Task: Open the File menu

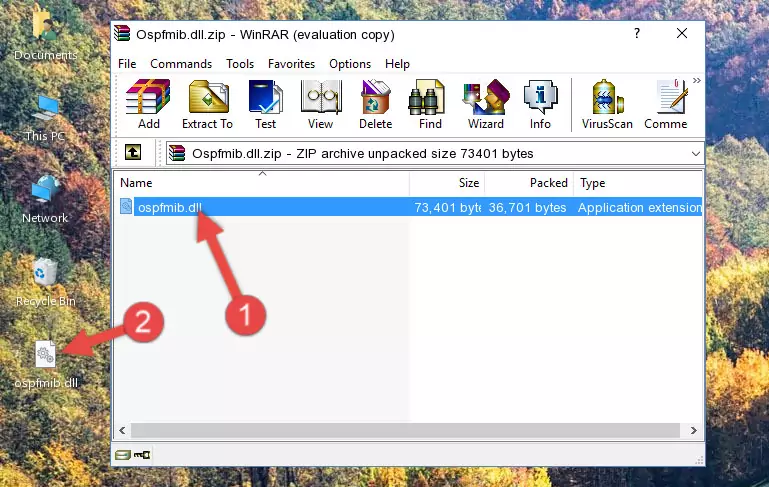Action: click(x=127, y=64)
